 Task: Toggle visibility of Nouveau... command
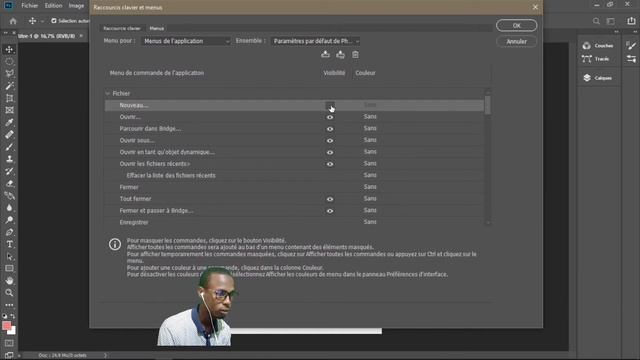330,105
